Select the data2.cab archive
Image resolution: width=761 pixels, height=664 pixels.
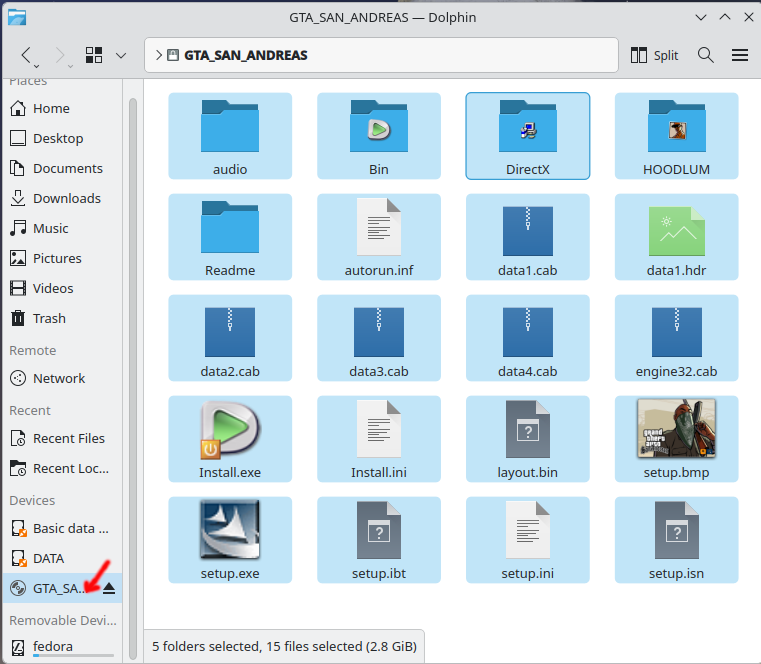coord(230,338)
